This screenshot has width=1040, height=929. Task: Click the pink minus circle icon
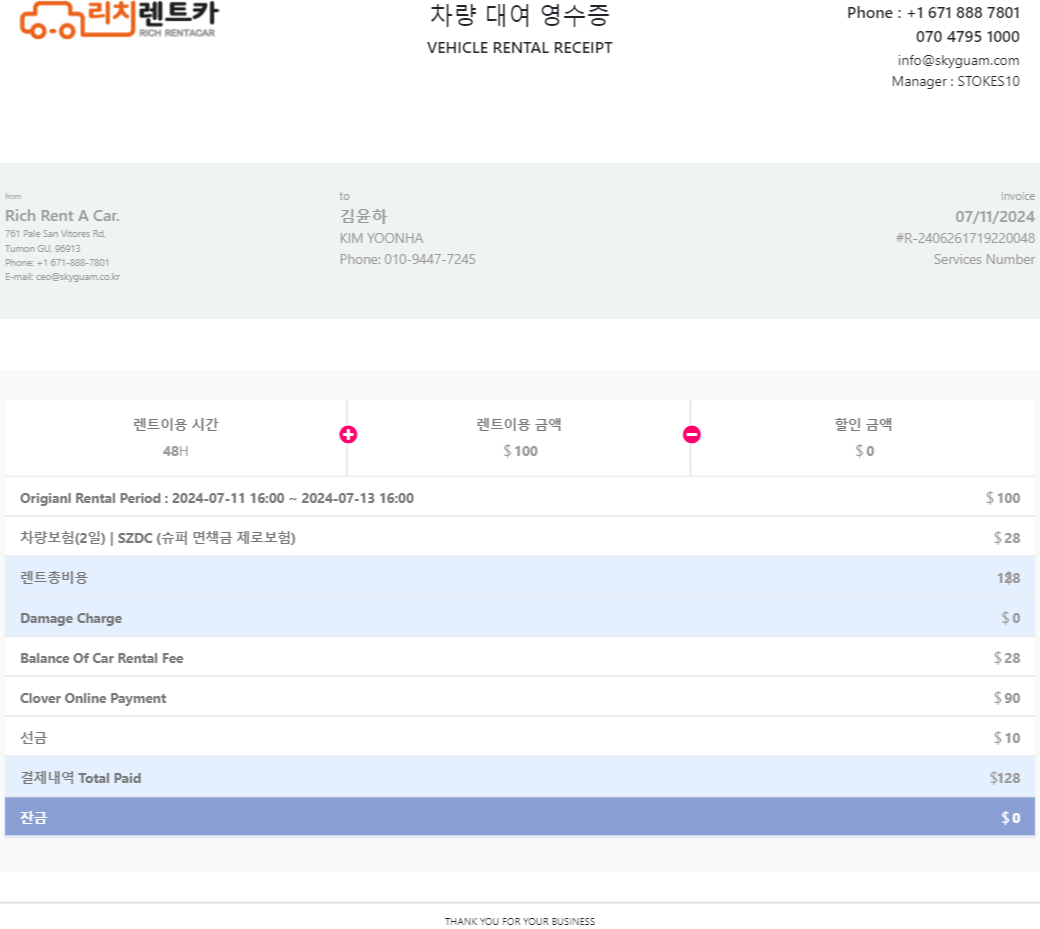coord(692,434)
